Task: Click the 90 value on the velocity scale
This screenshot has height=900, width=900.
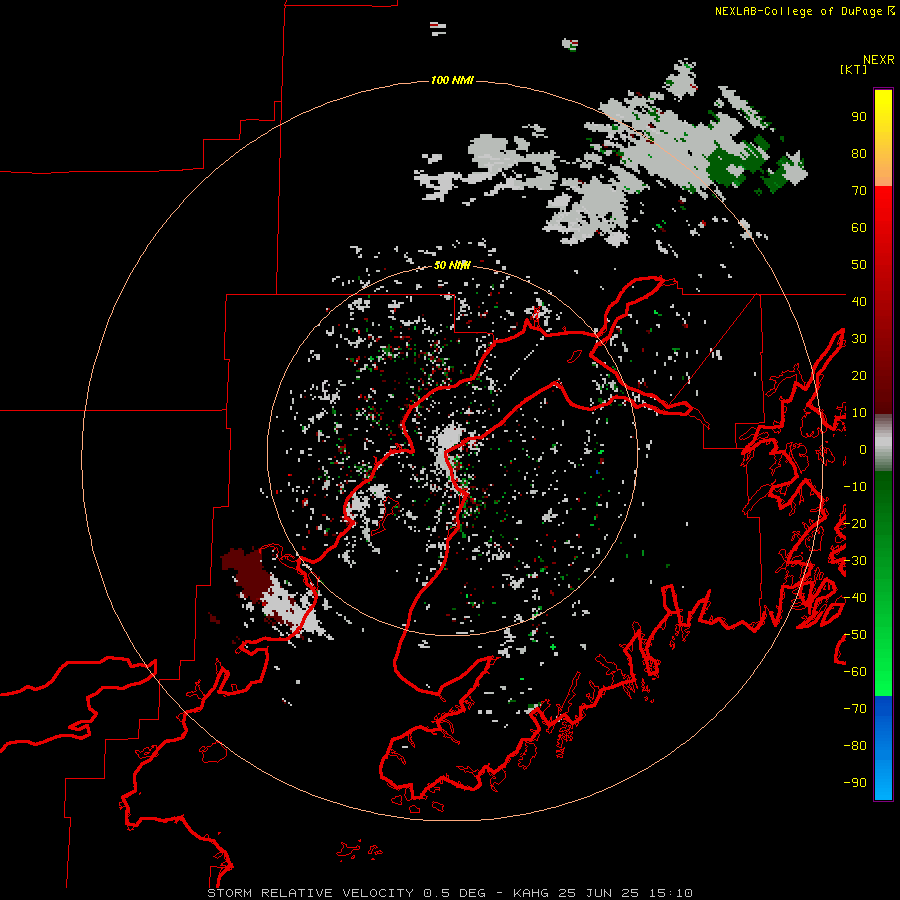Action: tap(859, 117)
